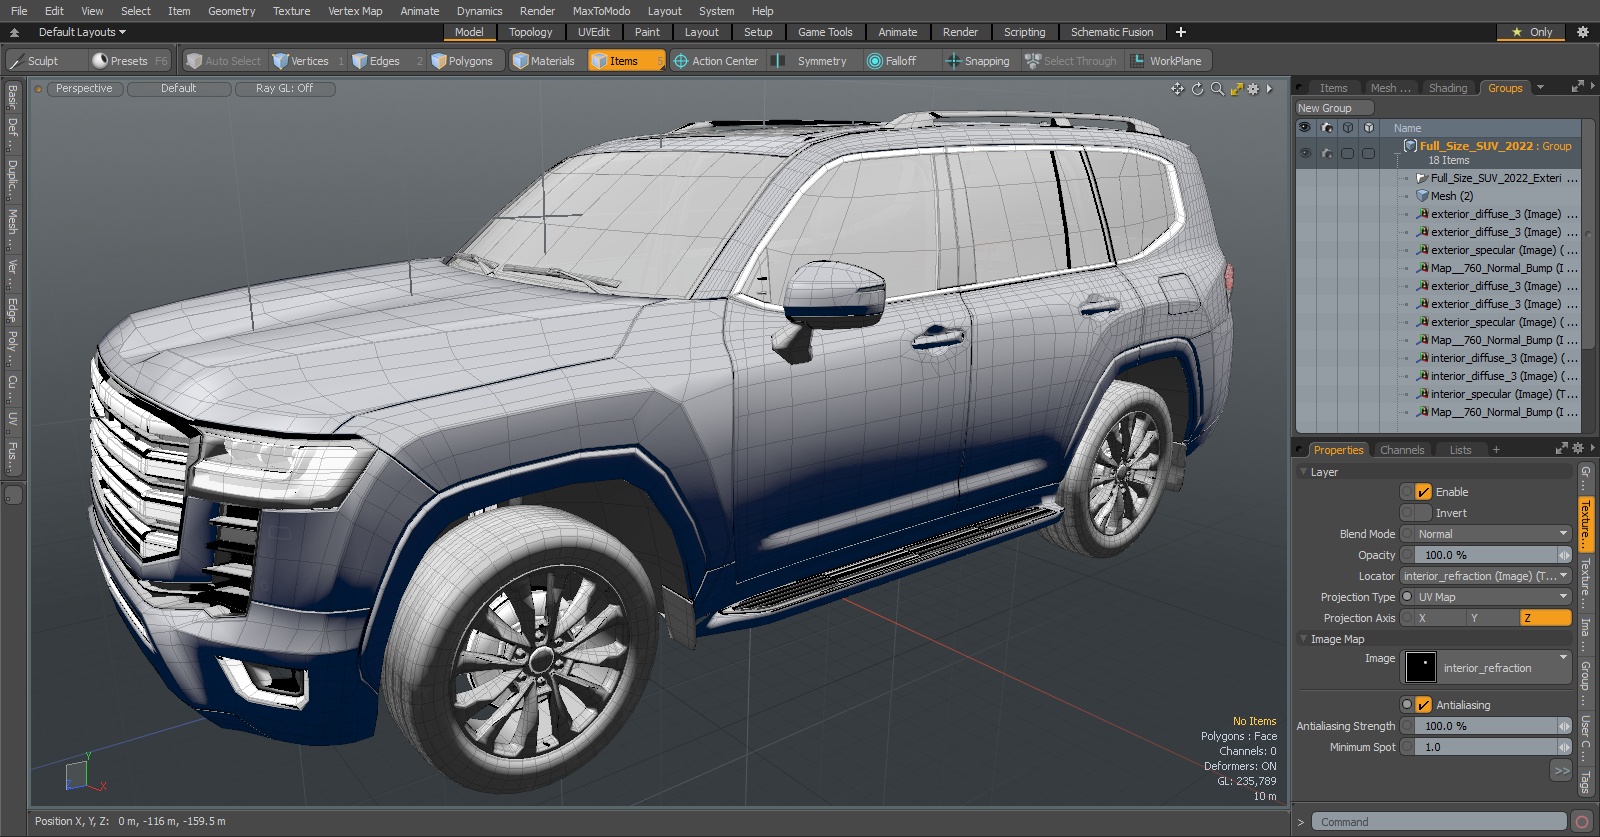
Task: Collapse the Layer section
Action: click(x=1303, y=472)
